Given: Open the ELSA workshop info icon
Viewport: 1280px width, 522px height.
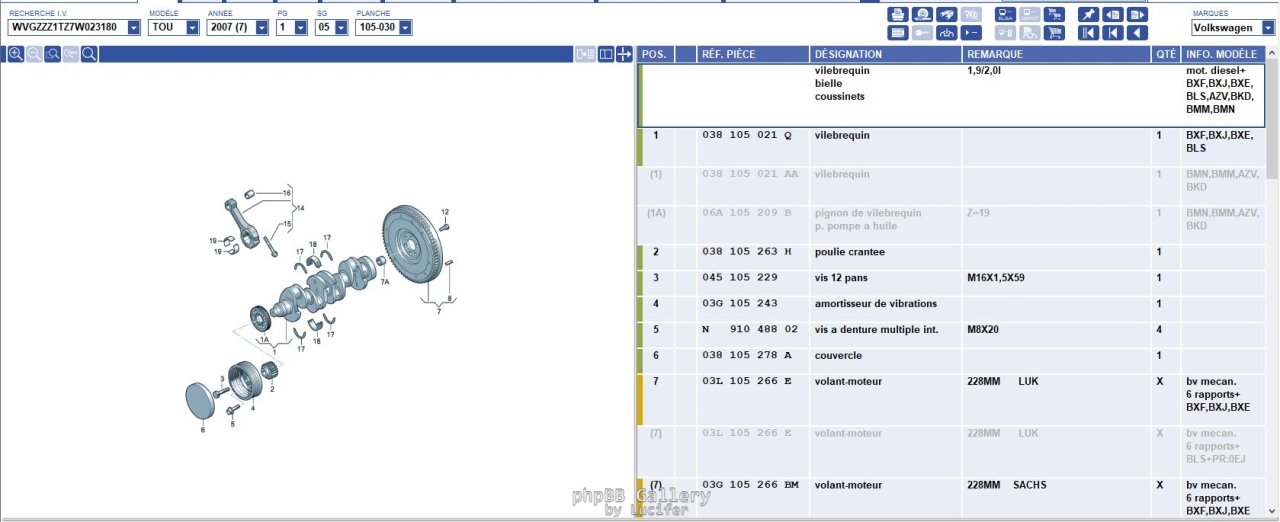Looking at the screenshot, I should point(1004,15).
